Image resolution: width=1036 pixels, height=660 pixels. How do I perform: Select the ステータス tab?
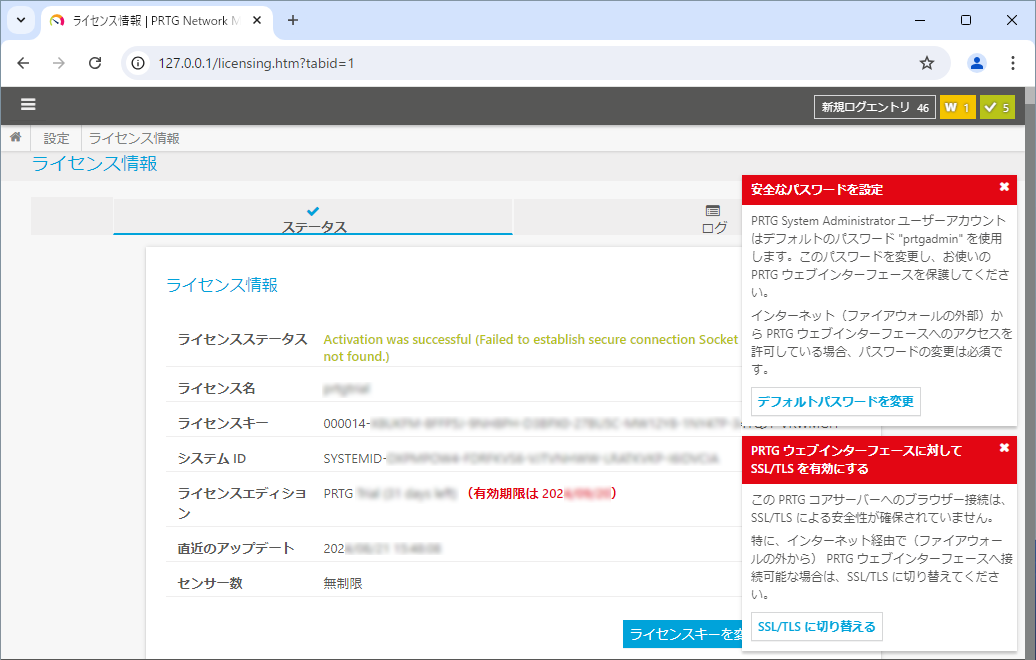tap(313, 217)
